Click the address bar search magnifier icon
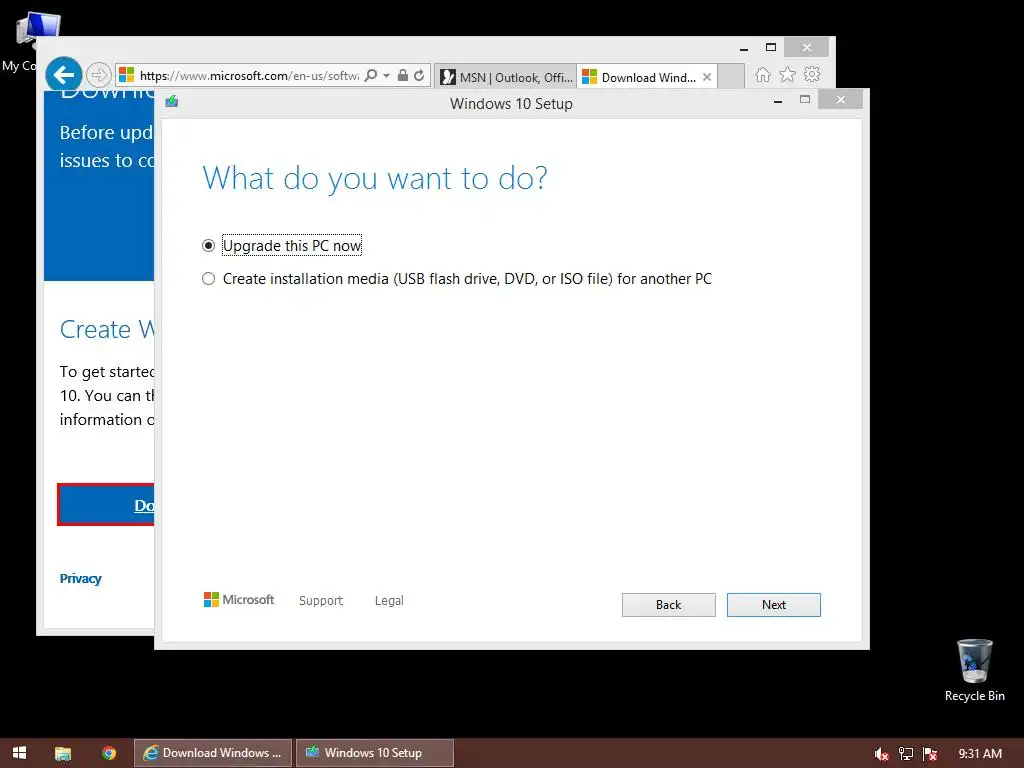The height and width of the screenshot is (768, 1024). point(370,75)
